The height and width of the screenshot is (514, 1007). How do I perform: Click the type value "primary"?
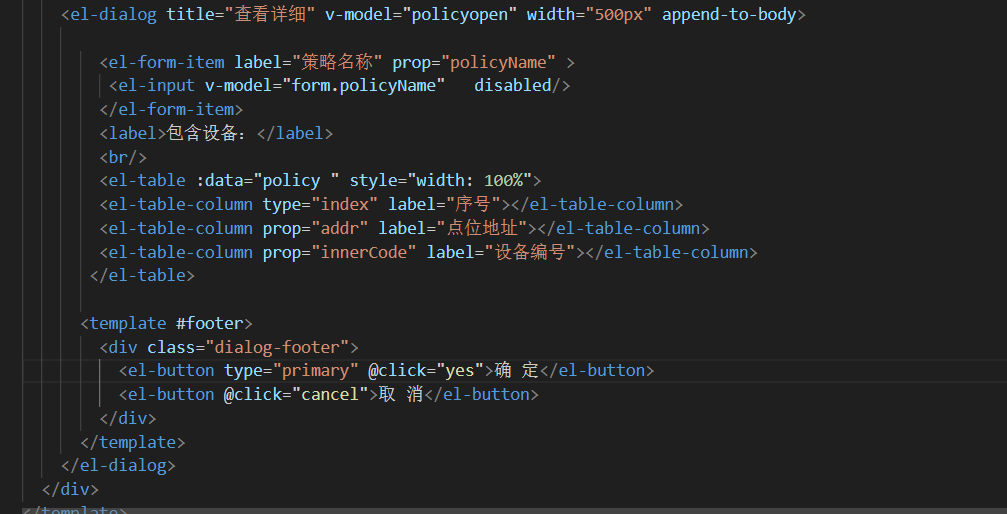[316, 371]
